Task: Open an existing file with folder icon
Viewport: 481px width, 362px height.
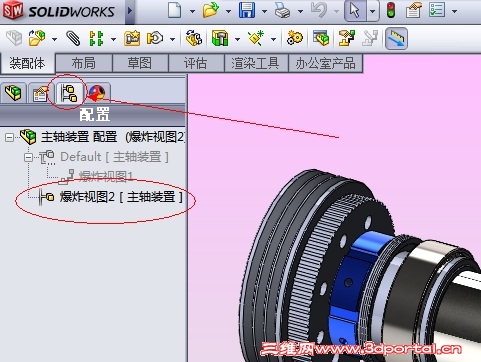Action: (211, 10)
